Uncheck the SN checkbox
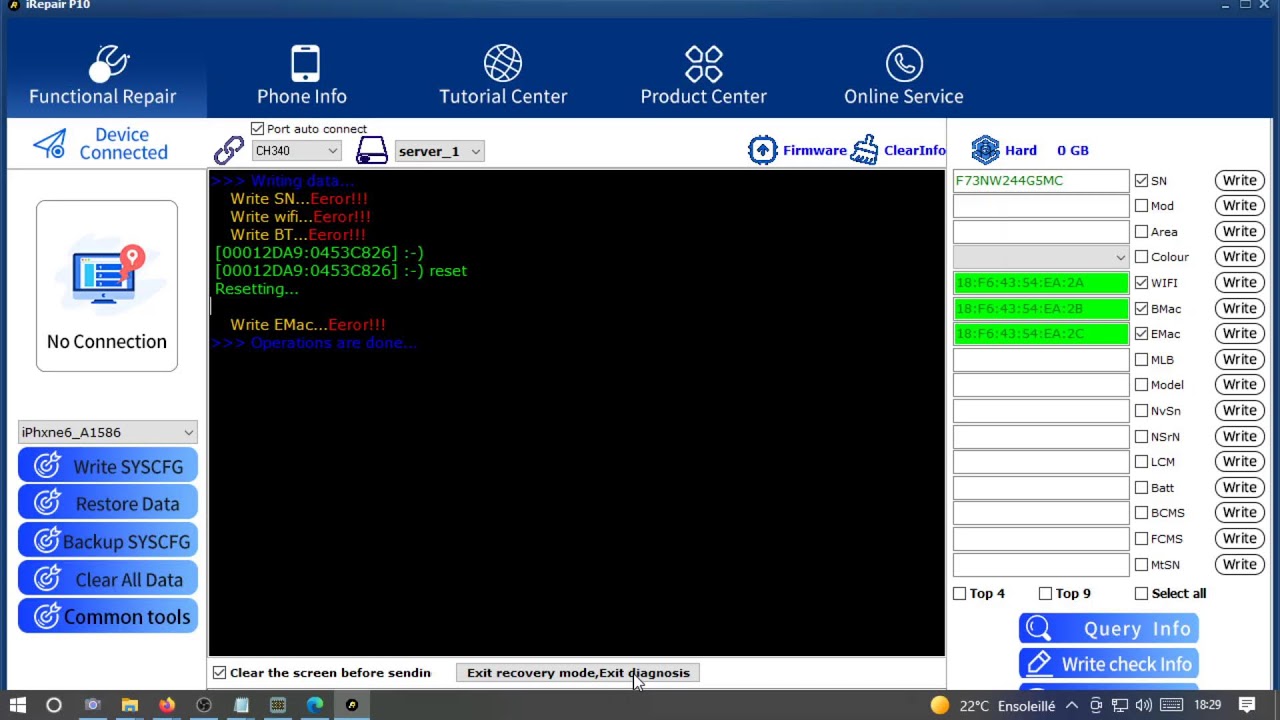The image size is (1280, 720). [1141, 181]
